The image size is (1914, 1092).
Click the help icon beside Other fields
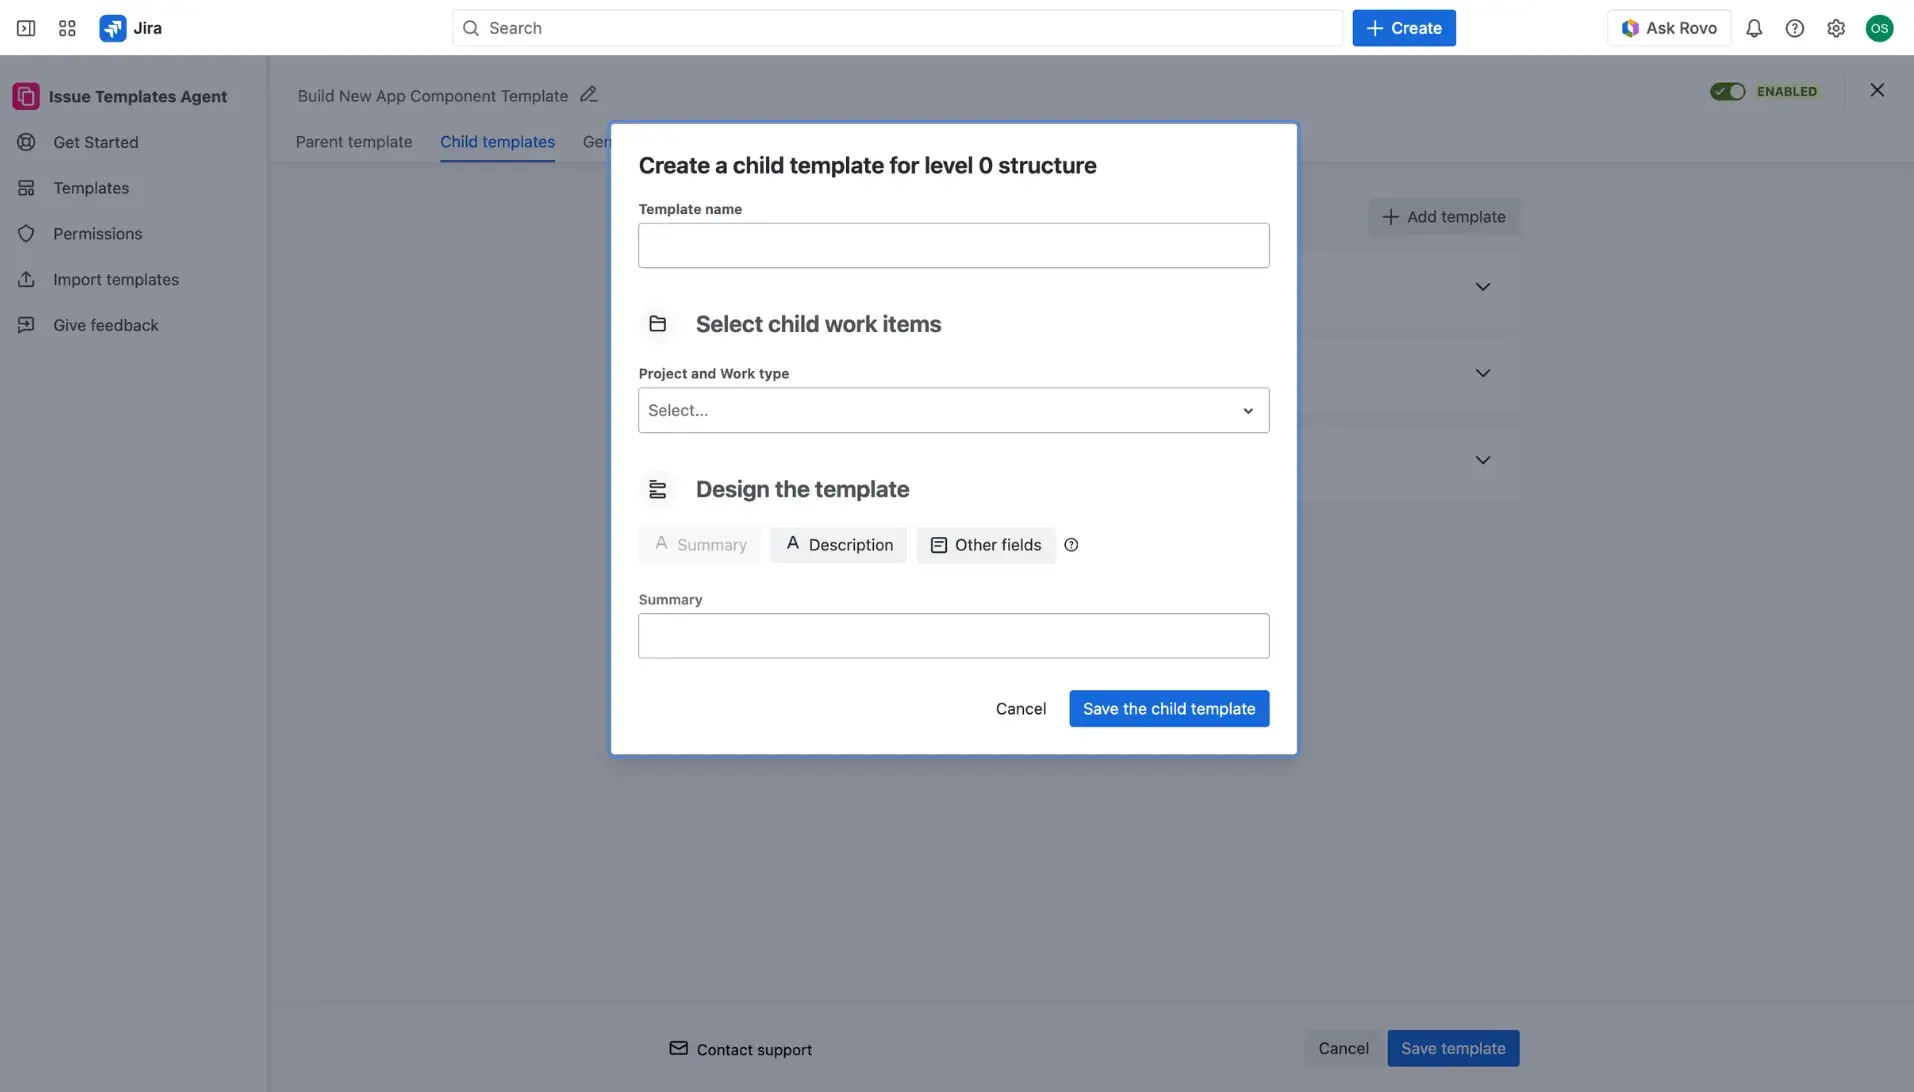[1072, 544]
